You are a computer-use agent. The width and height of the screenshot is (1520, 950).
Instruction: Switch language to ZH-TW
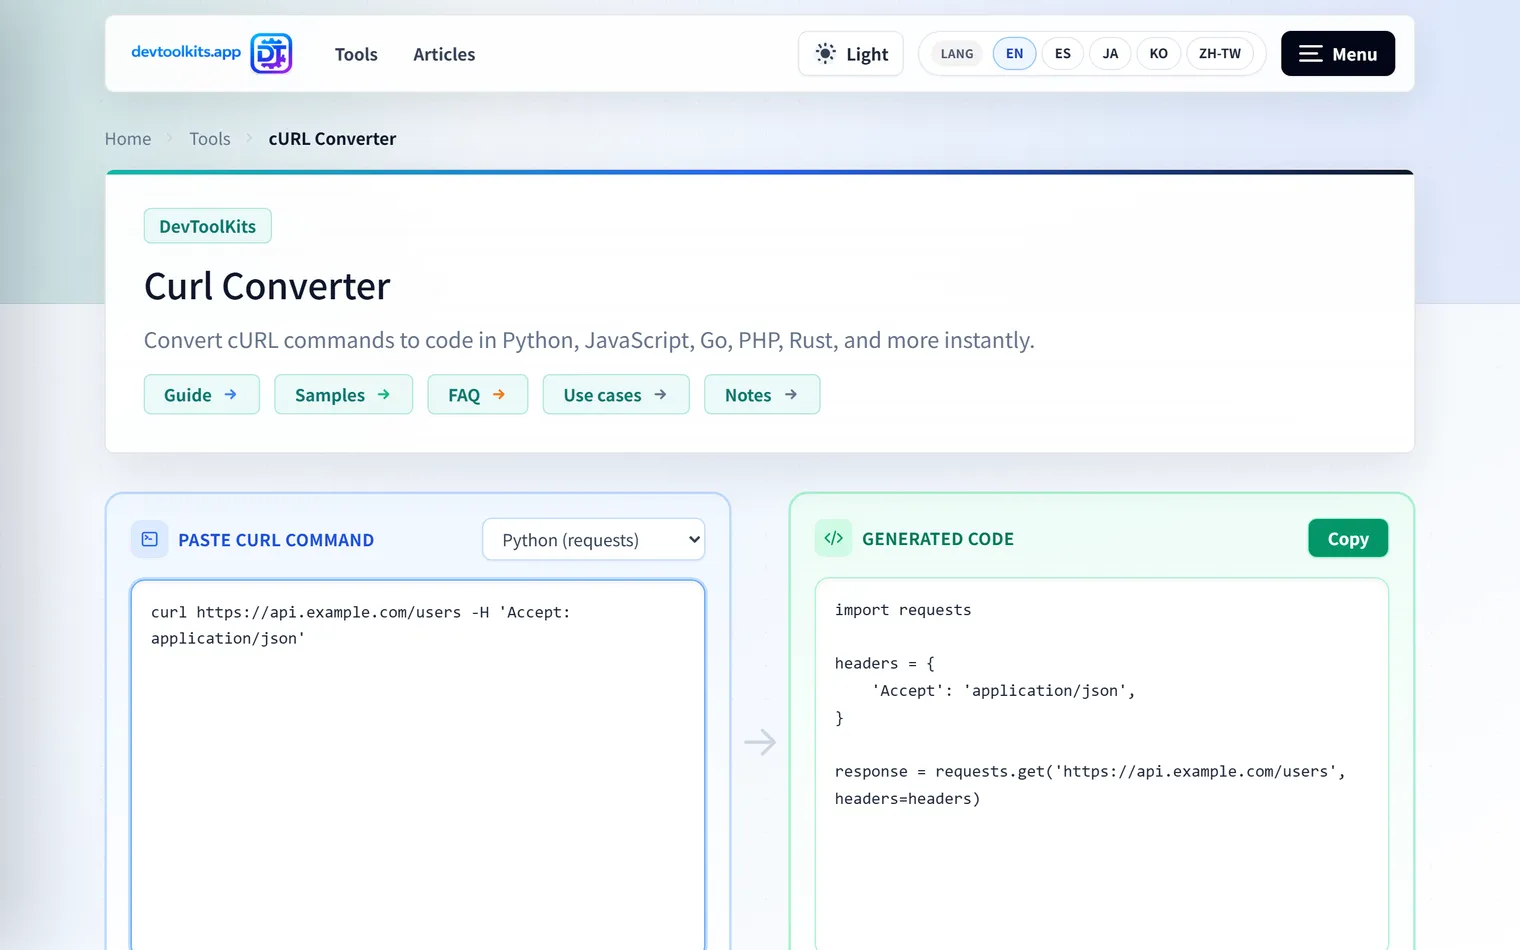(1220, 54)
